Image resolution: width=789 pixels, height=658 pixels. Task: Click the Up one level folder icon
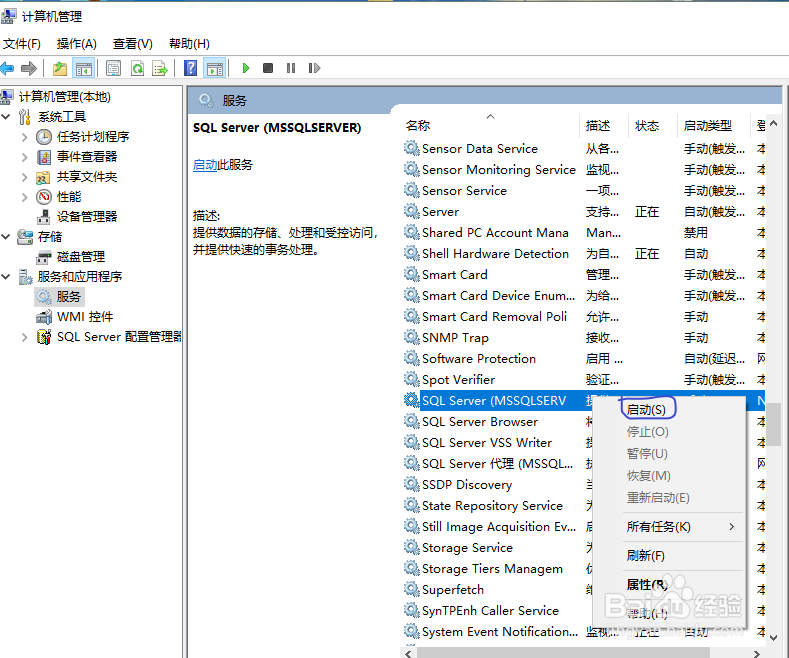60,68
